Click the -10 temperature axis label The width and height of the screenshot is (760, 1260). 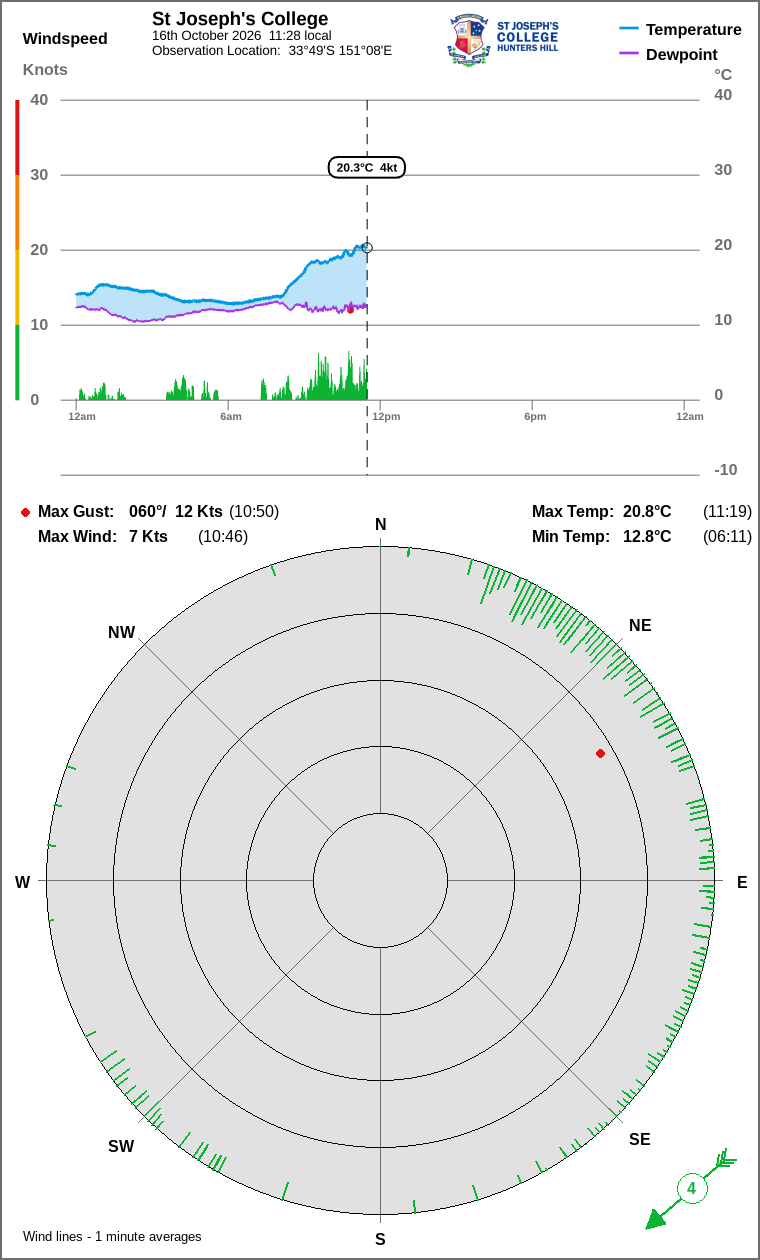[x=726, y=470]
